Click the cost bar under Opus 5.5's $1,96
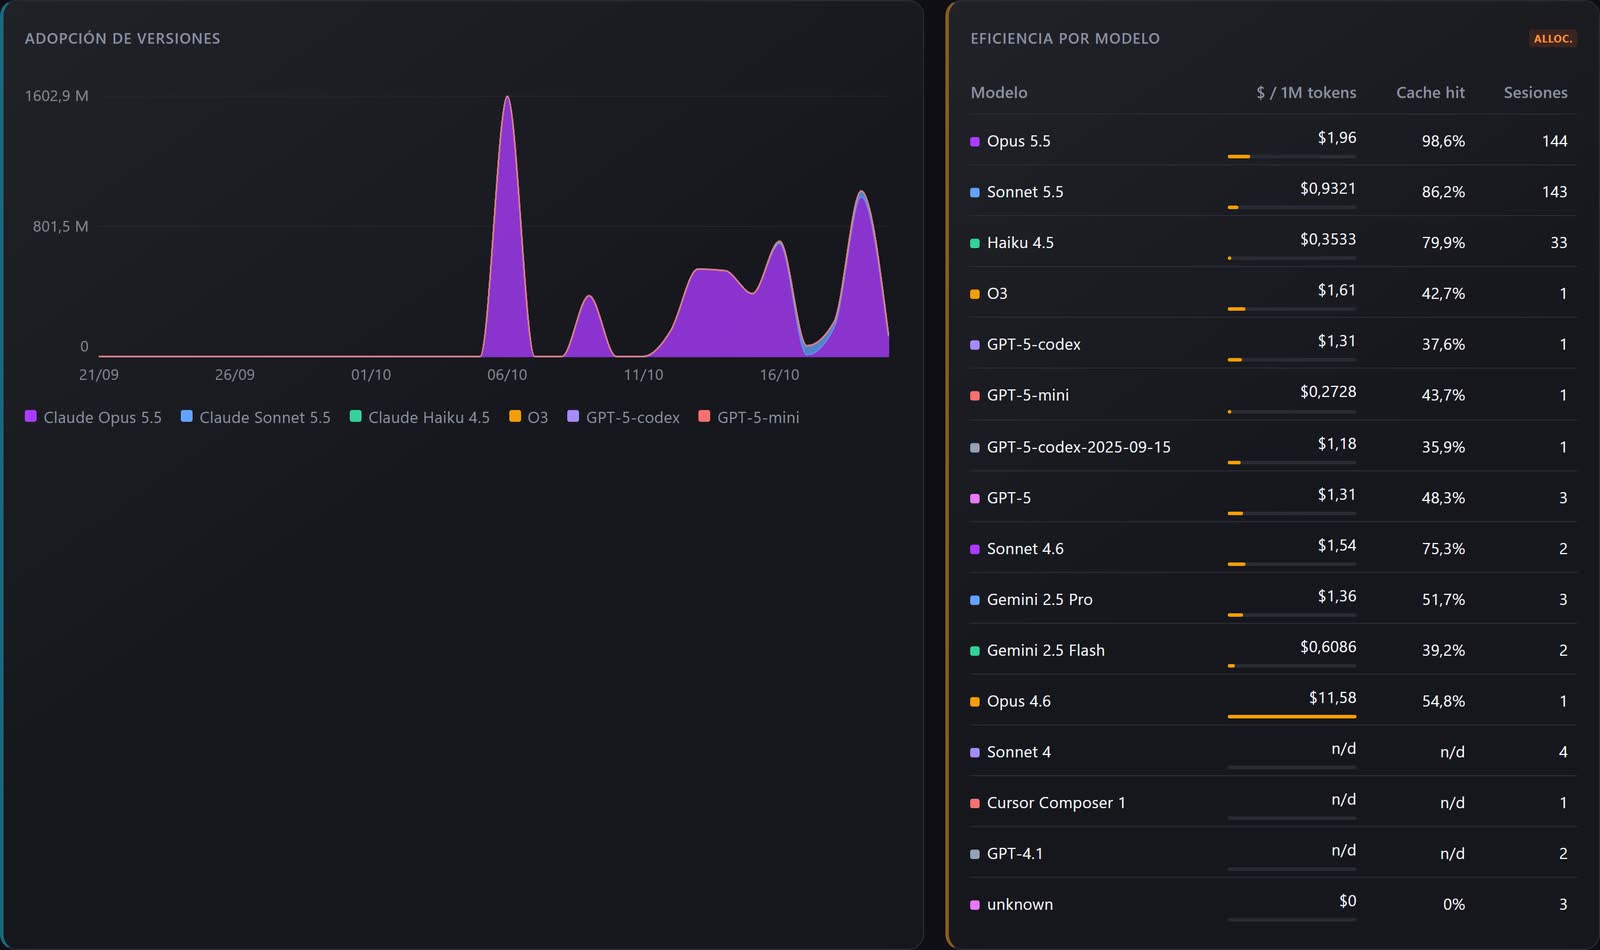This screenshot has width=1600, height=950. pos(1292,156)
